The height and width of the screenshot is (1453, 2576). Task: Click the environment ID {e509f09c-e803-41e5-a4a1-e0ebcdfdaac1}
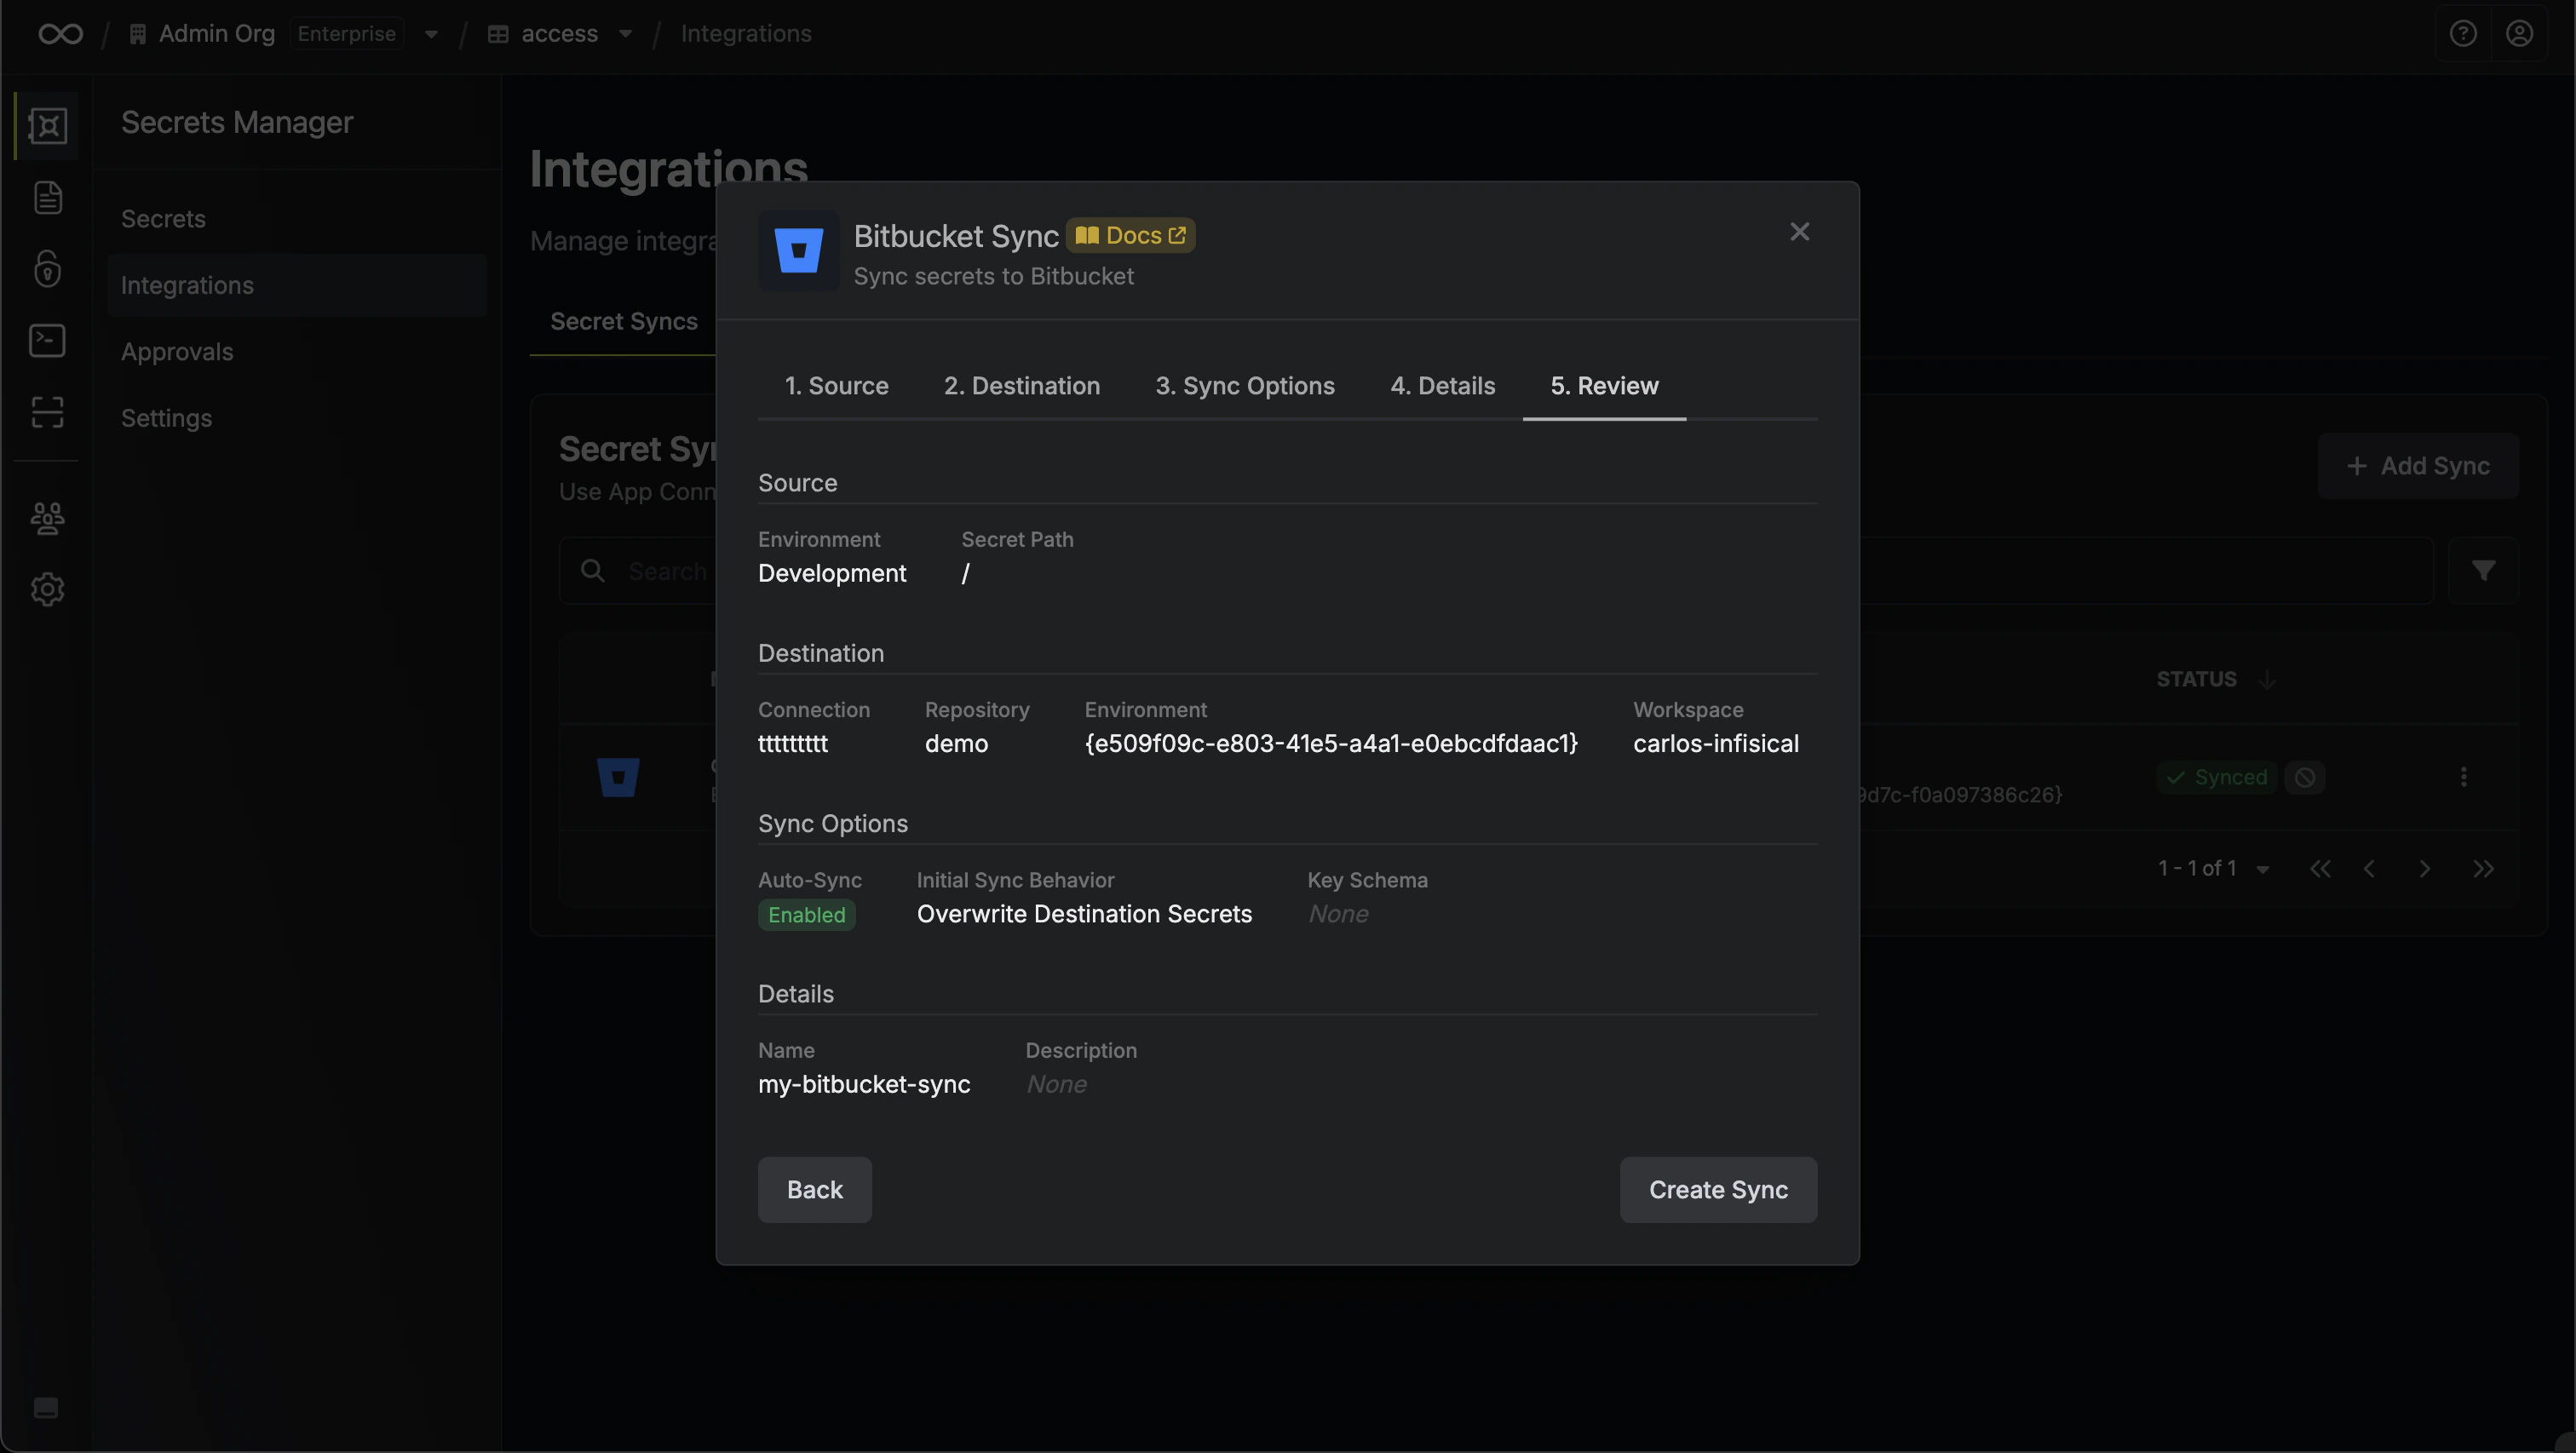click(1331, 744)
